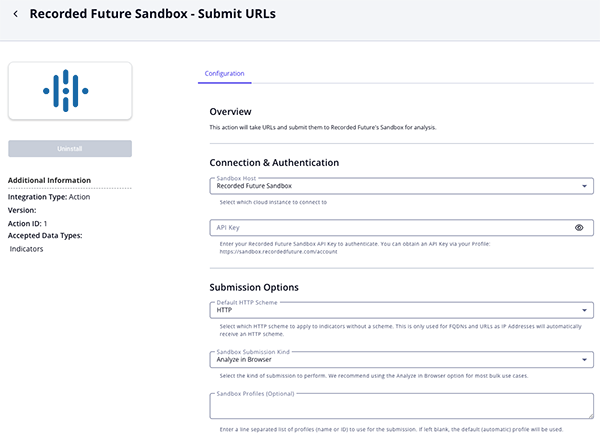The image size is (600, 439).
Task: Click the Sandbox Profiles resize handle
Action: tap(590, 416)
